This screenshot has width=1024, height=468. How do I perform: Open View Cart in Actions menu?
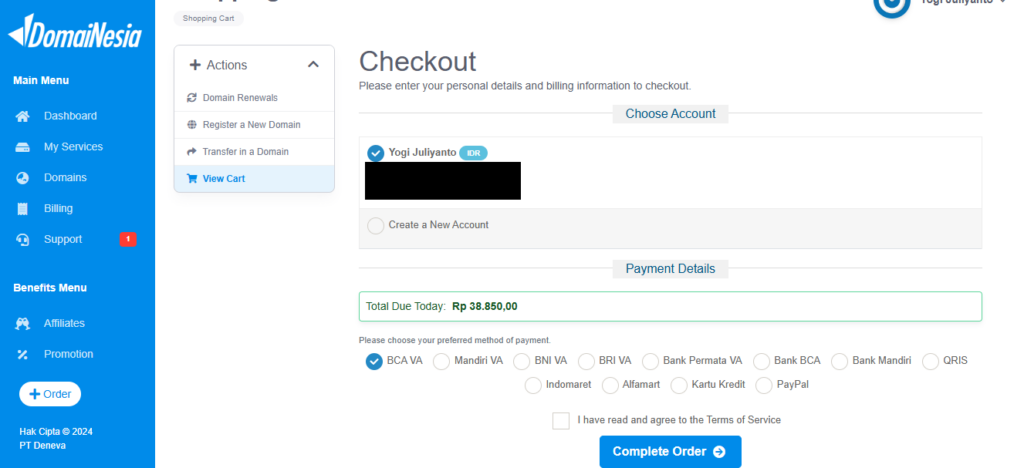[223, 179]
